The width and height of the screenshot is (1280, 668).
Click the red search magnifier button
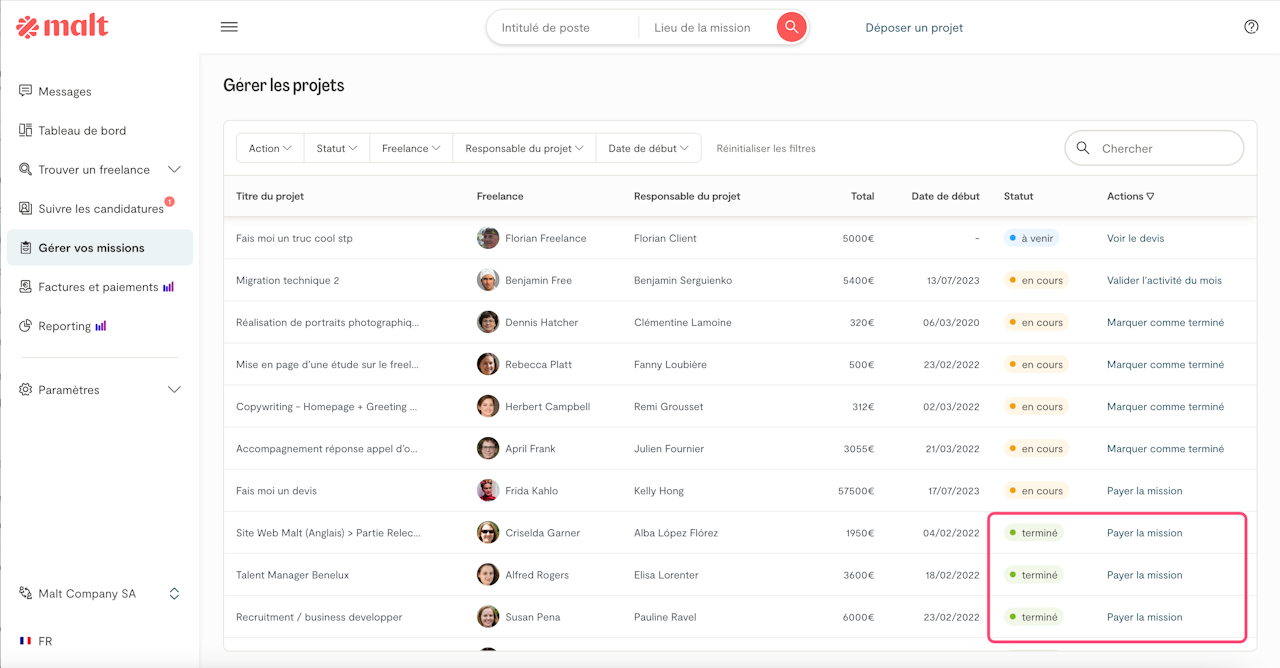tap(791, 27)
